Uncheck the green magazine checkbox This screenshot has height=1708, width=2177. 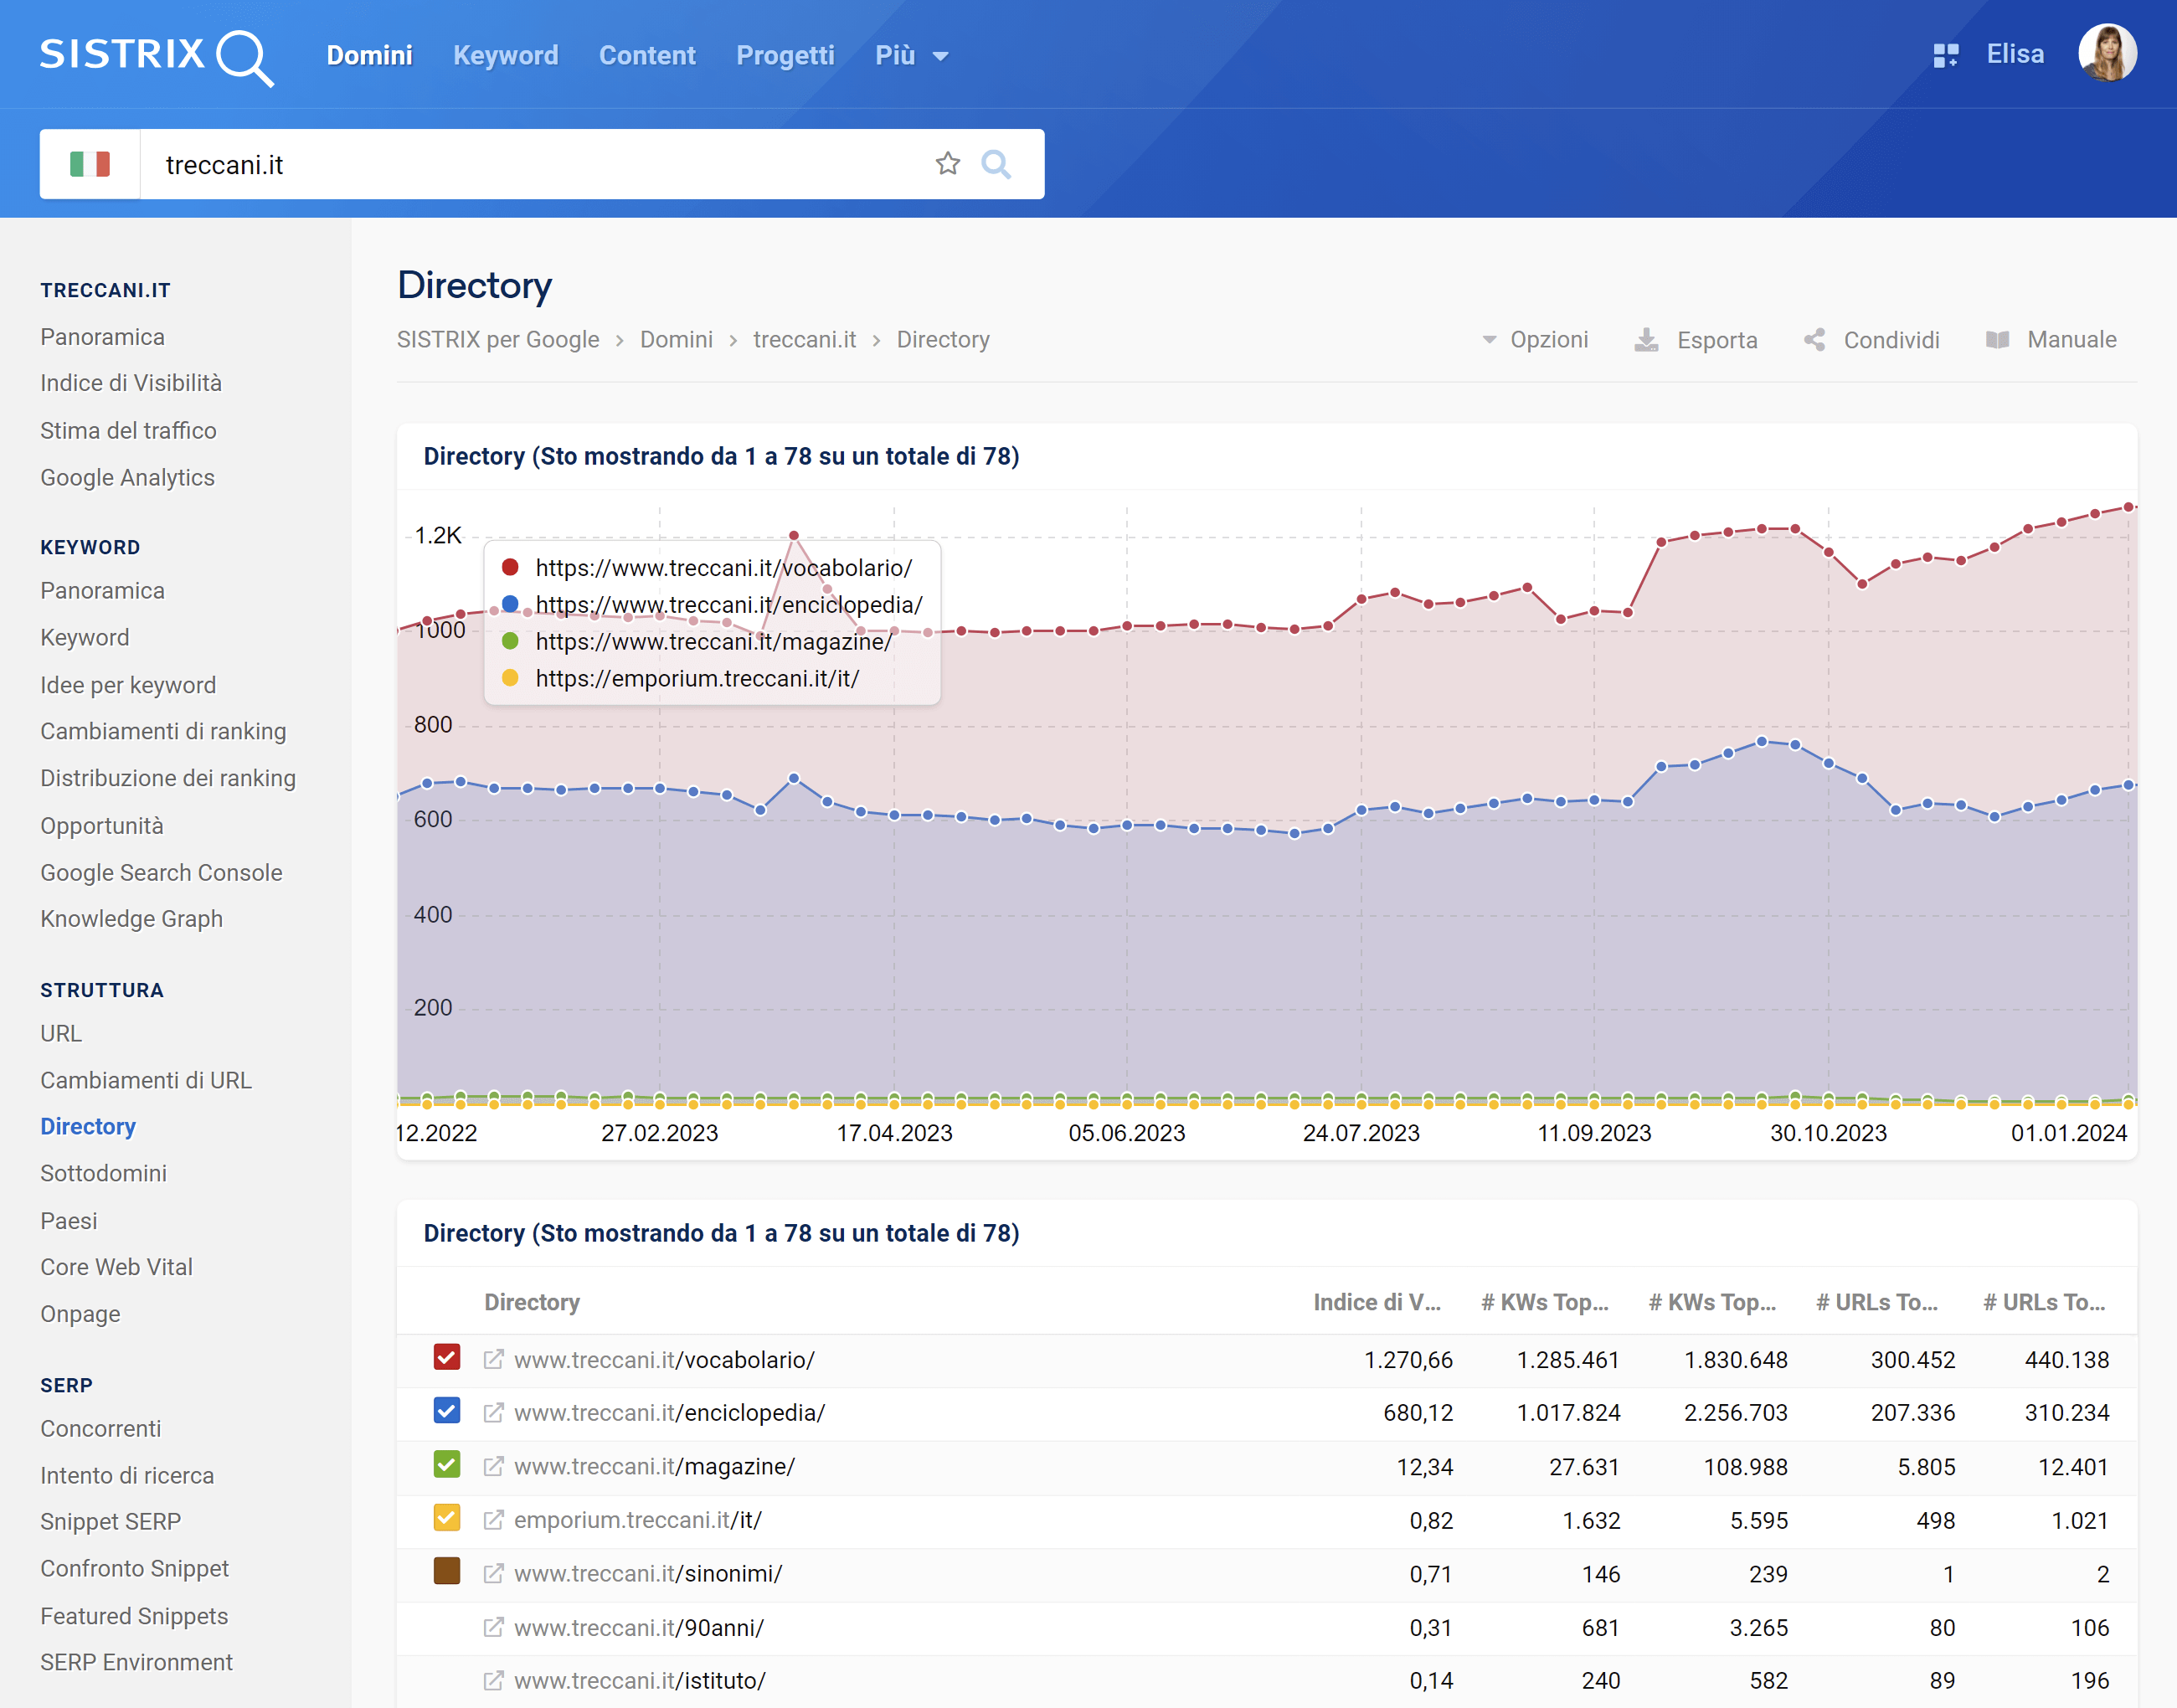447,1465
